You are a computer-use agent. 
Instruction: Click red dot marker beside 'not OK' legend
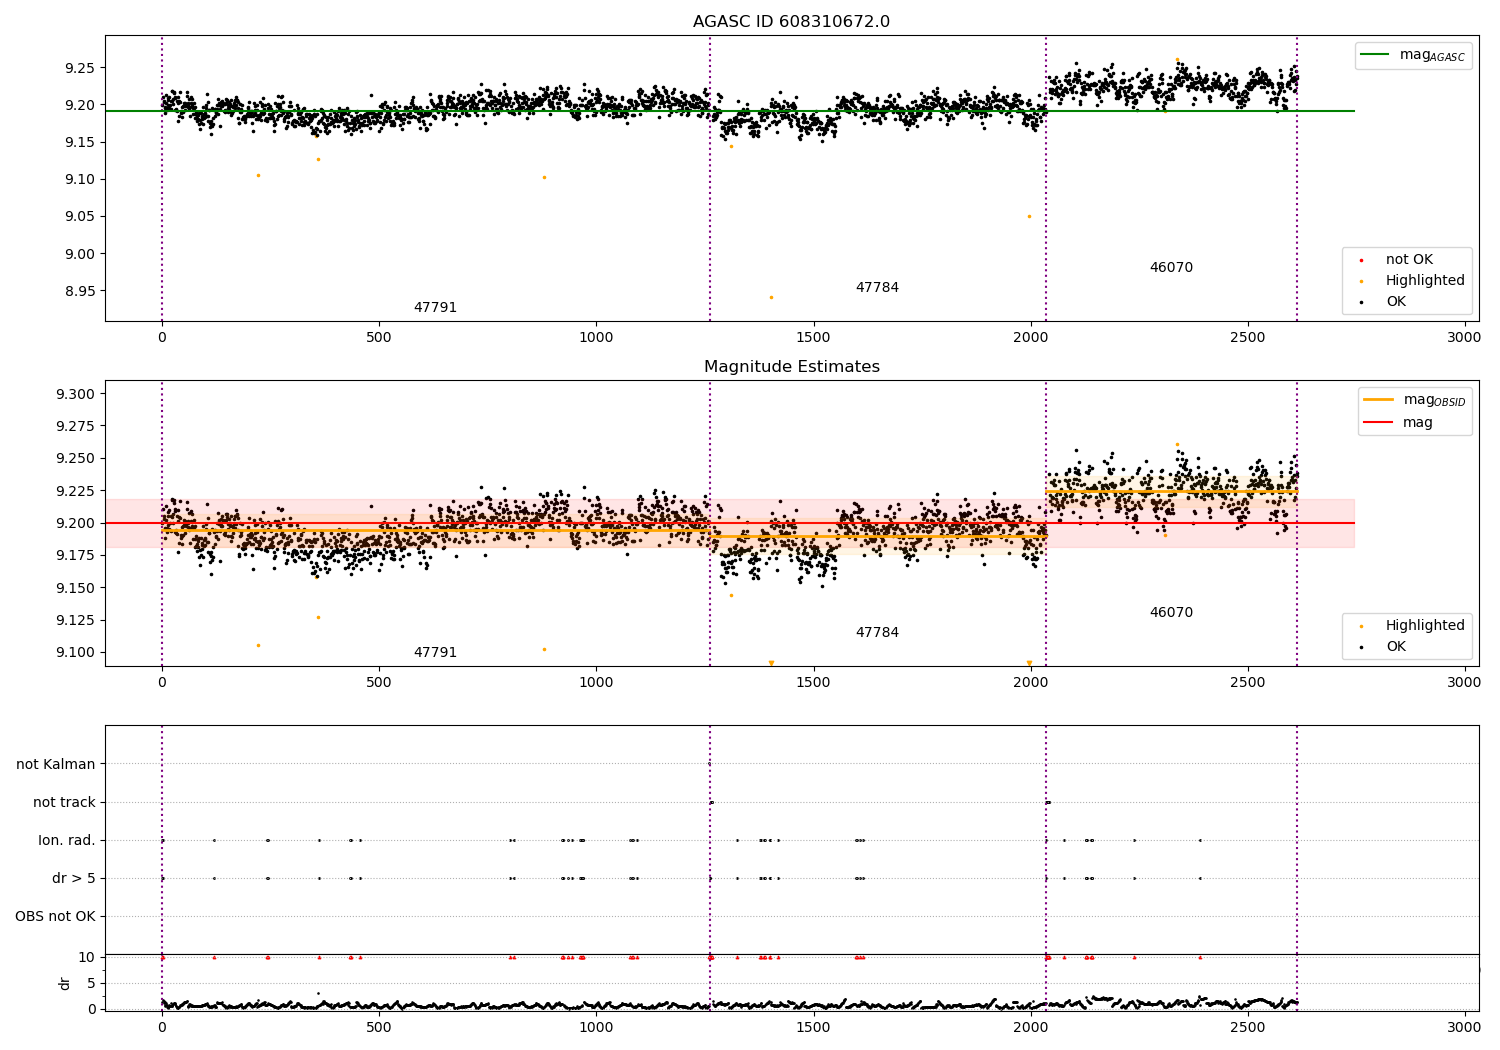click(x=1361, y=260)
